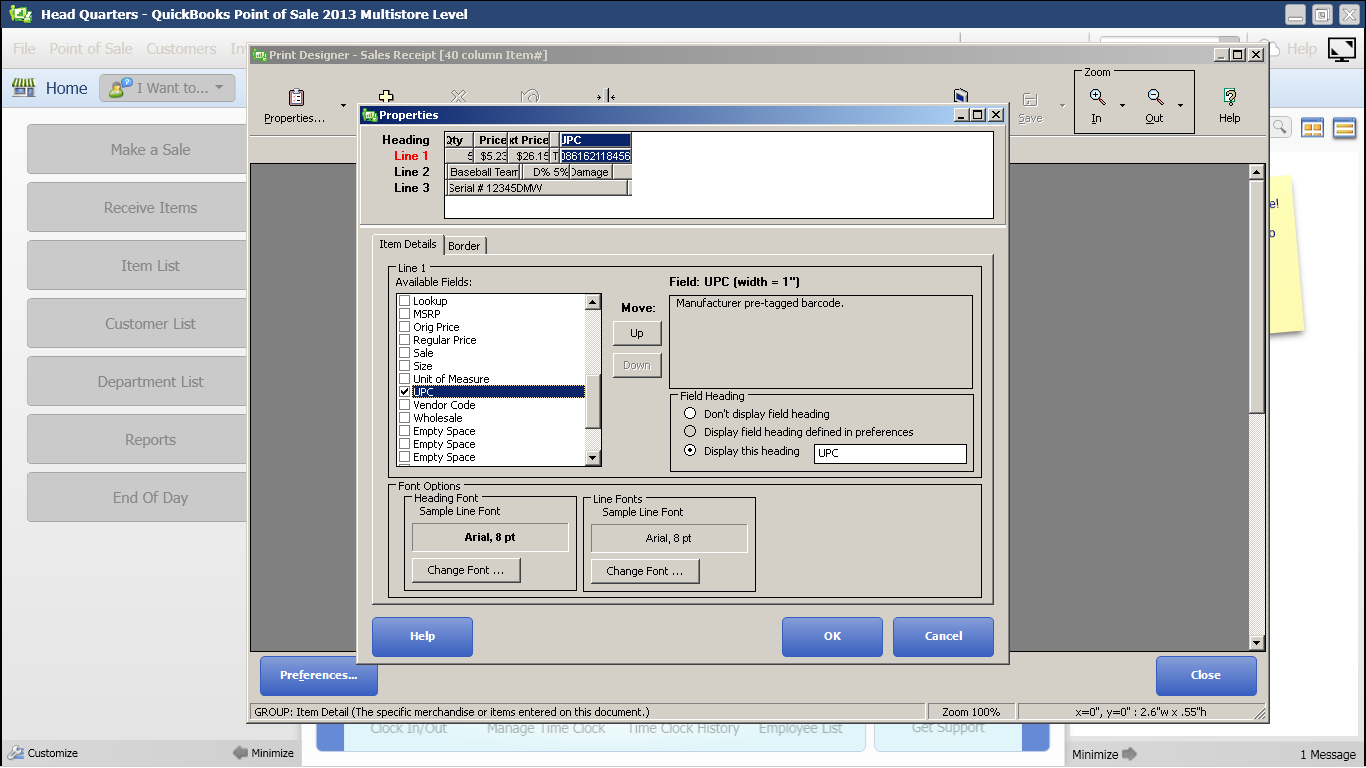Expand the Save dropdown arrow
1366x768 pixels.
1063,105
